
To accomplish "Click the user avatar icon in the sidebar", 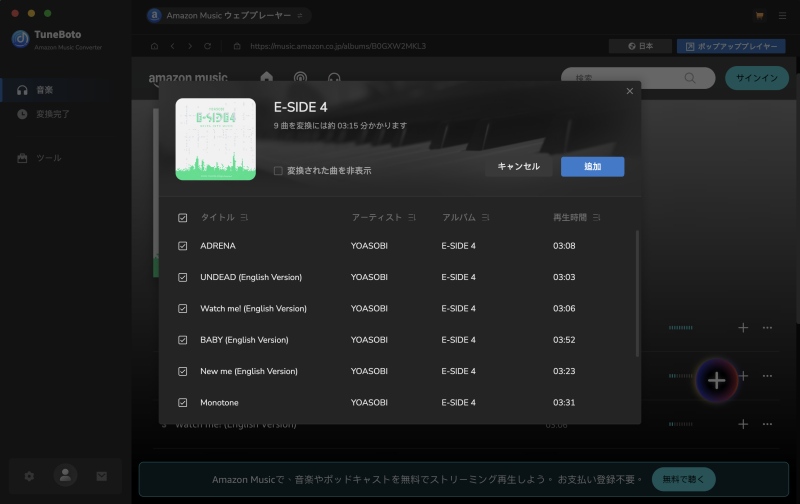I will (65, 475).
